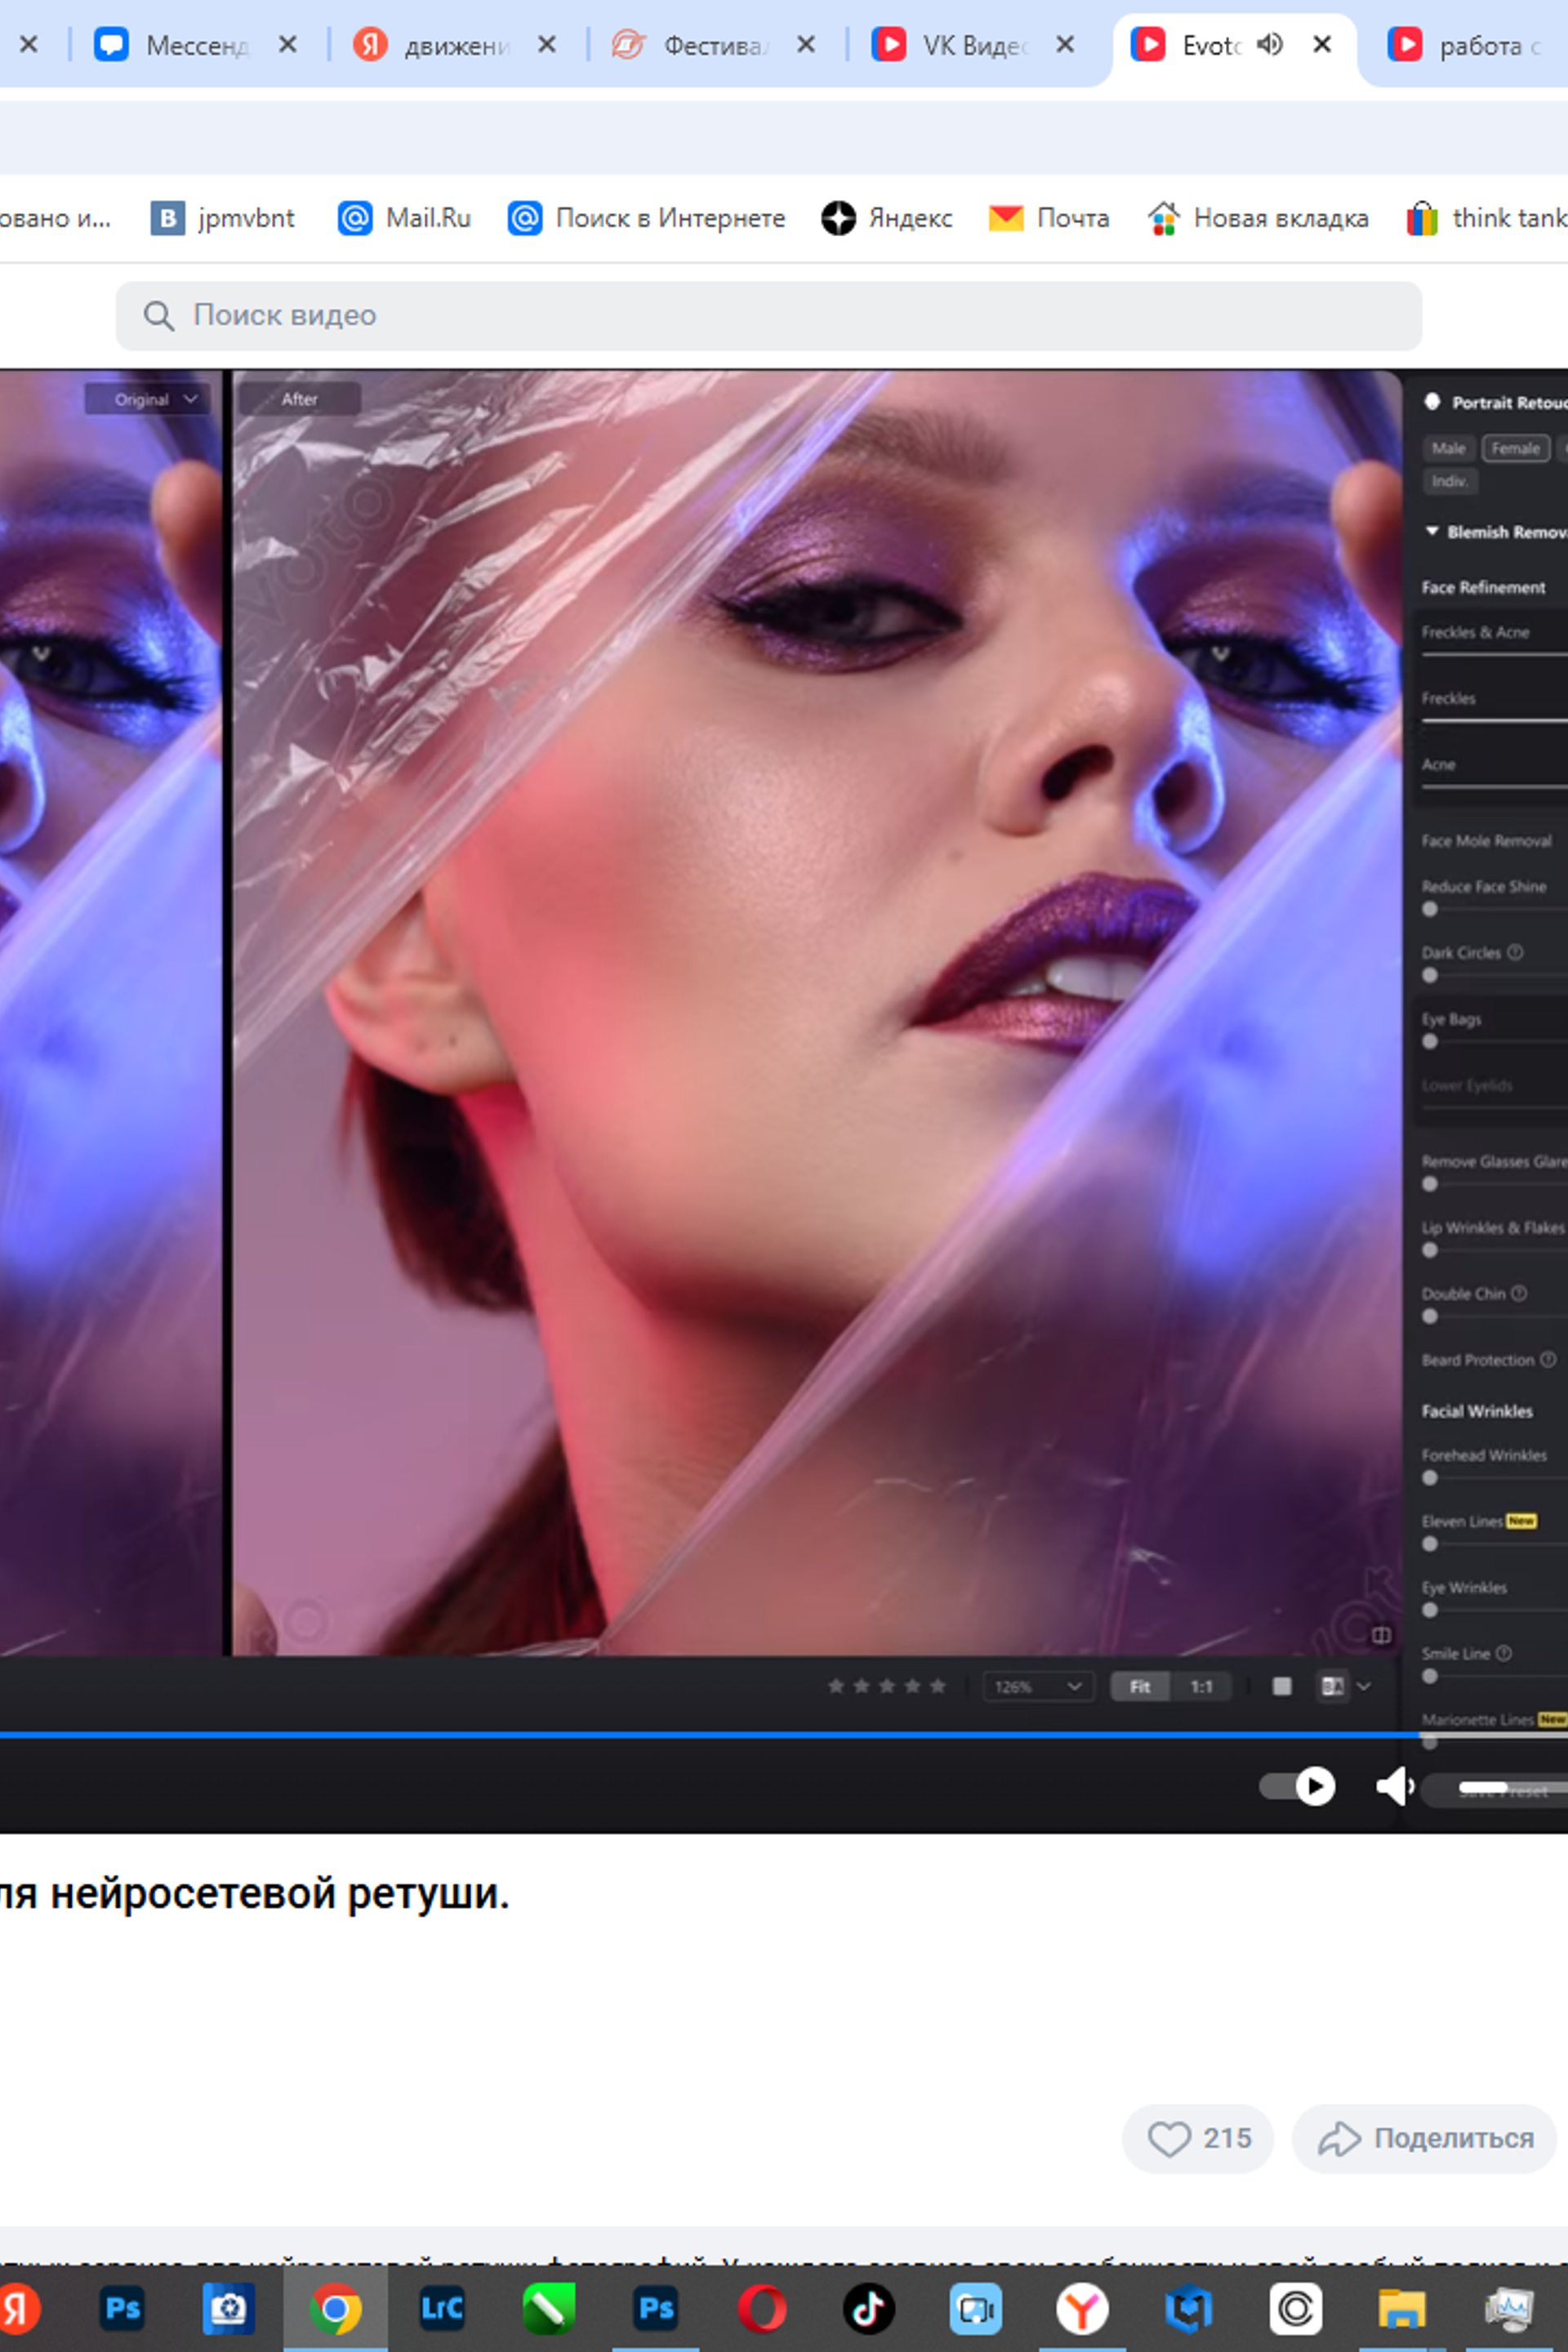Open Lightroom Classic from the taskbar
This screenshot has width=1568, height=2352.
[442, 2309]
